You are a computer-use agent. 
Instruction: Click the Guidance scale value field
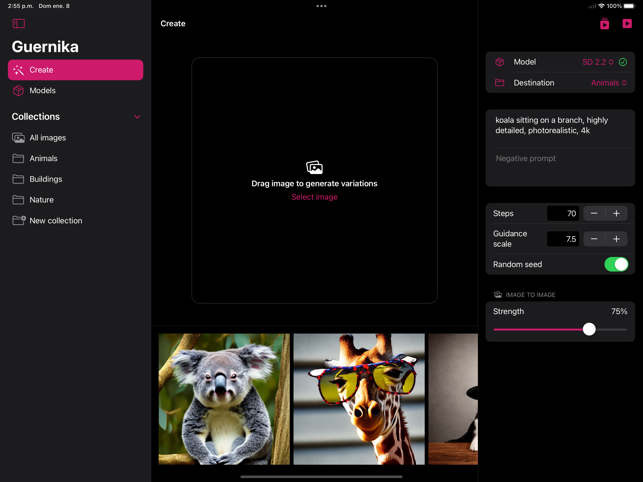(x=563, y=239)
